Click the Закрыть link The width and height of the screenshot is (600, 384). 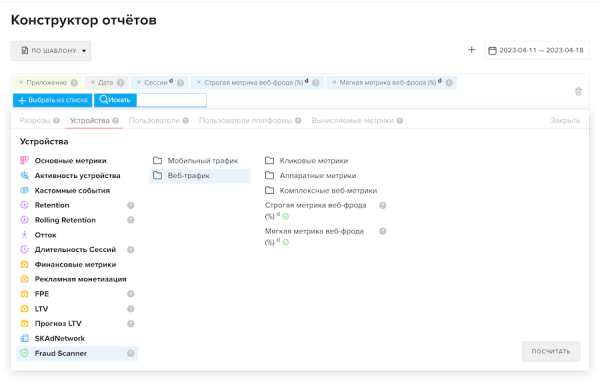(565, 120)
